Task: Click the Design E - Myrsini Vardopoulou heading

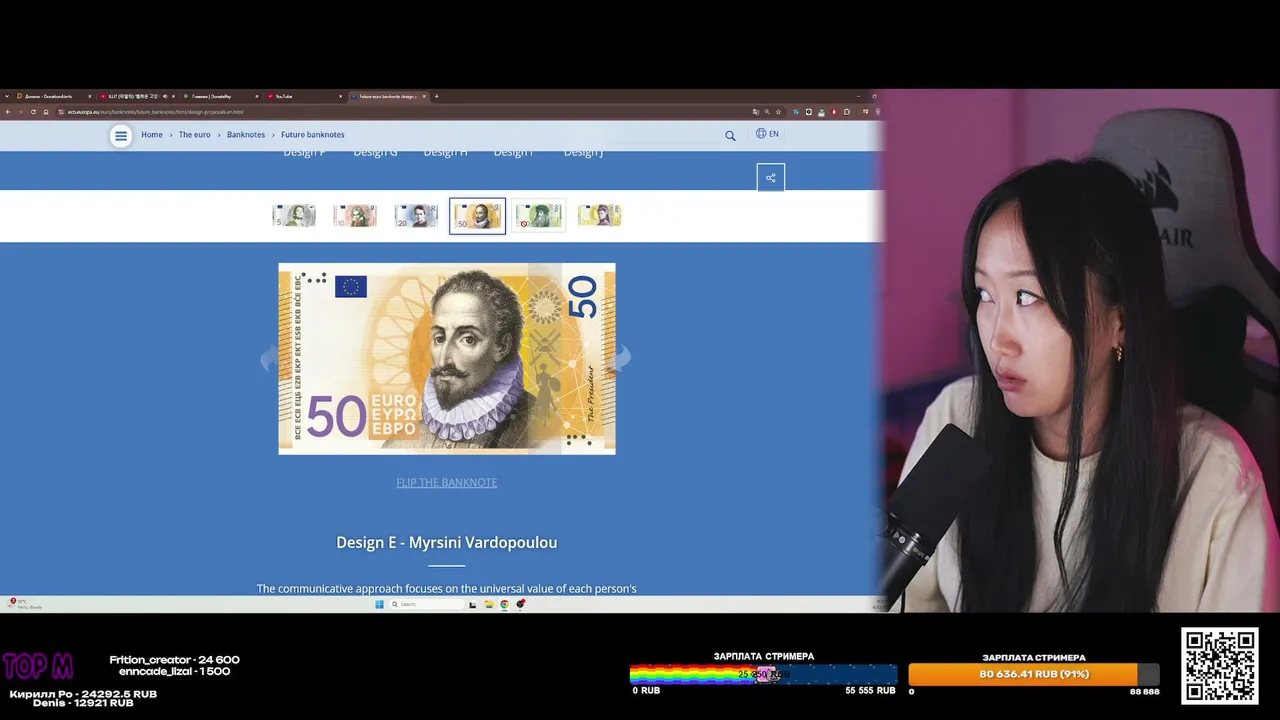Action: point(446,542)
